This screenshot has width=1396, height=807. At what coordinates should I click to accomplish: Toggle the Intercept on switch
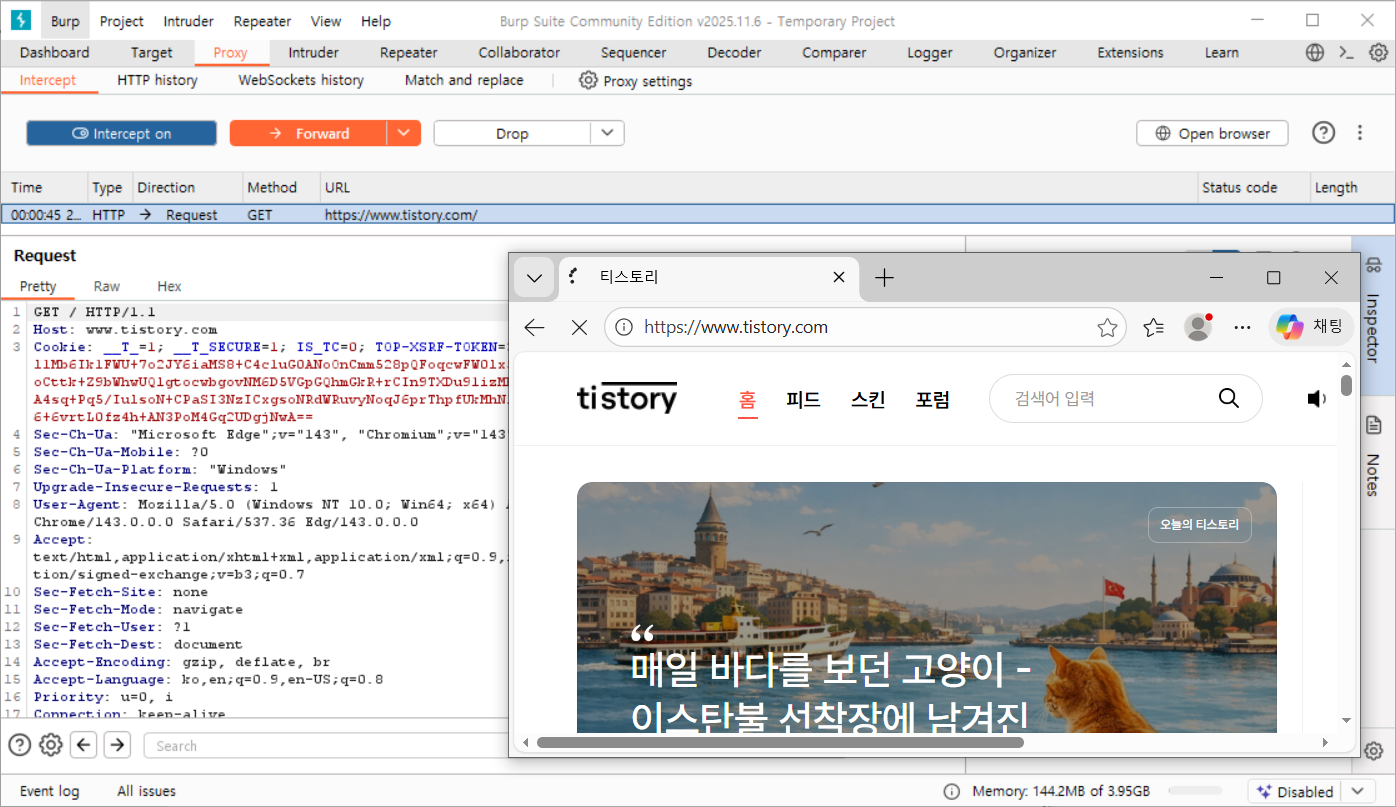121,133
